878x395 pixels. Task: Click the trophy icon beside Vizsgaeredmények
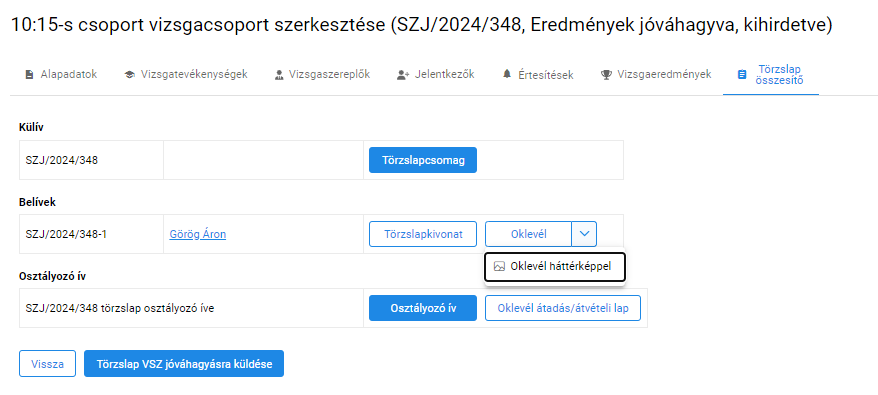pyautogui.click(x=606, y=75)
